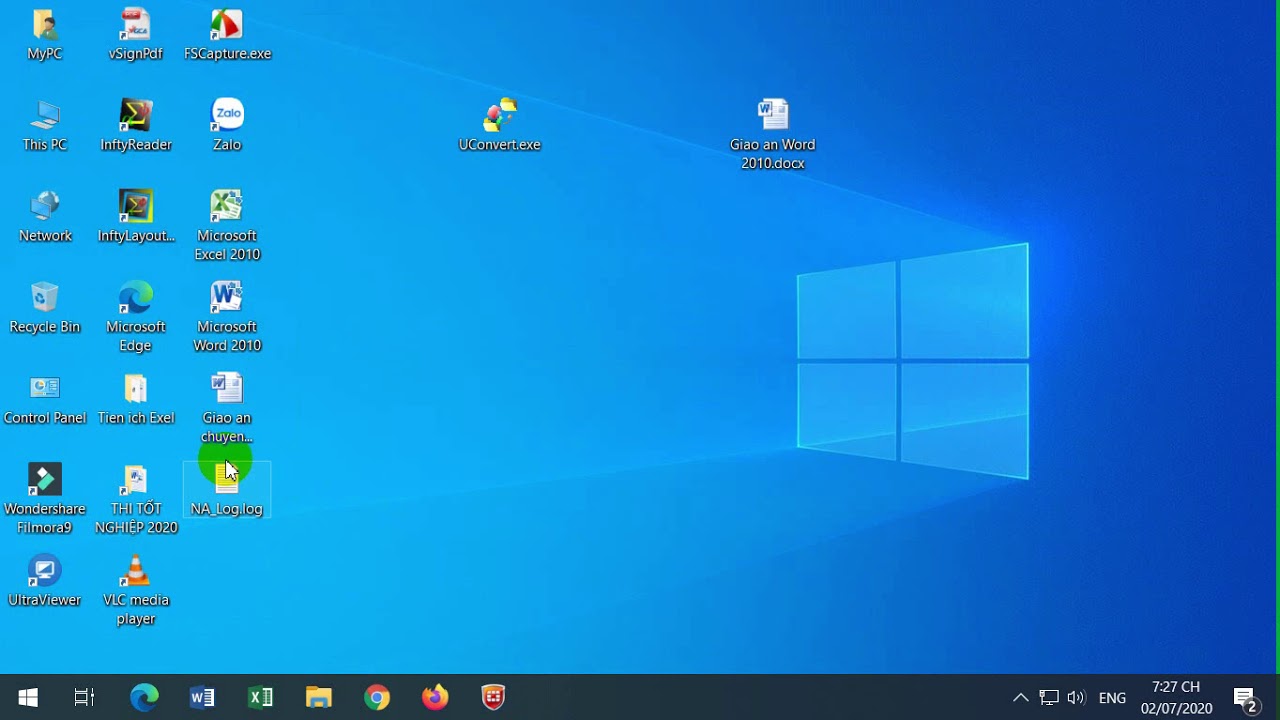Select the MyPC desktop icon

pyautogui.click(x=45, y=35)
